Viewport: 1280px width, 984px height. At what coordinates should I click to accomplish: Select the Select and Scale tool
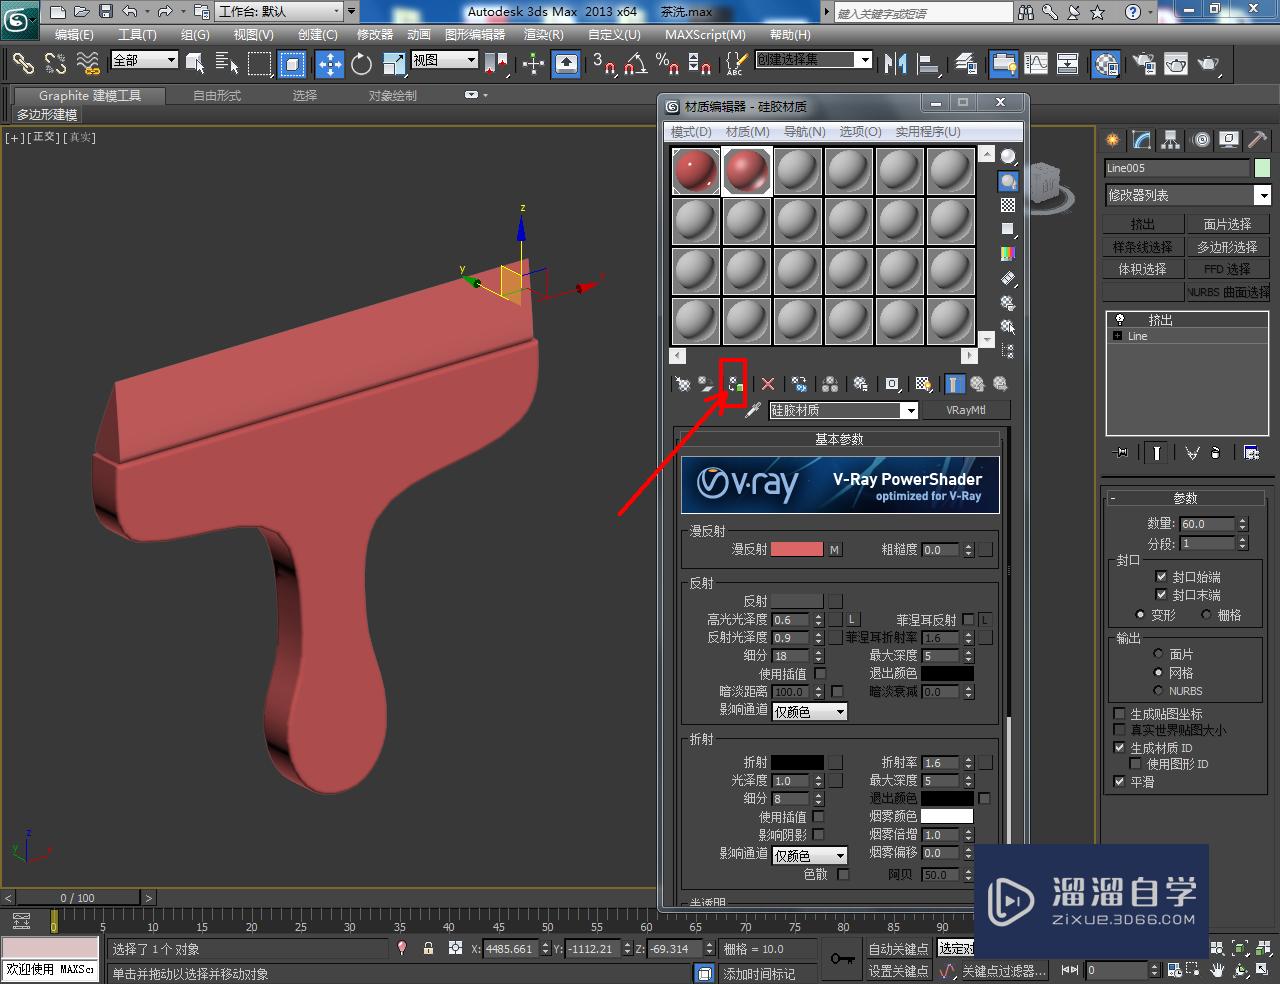(393, 64)
